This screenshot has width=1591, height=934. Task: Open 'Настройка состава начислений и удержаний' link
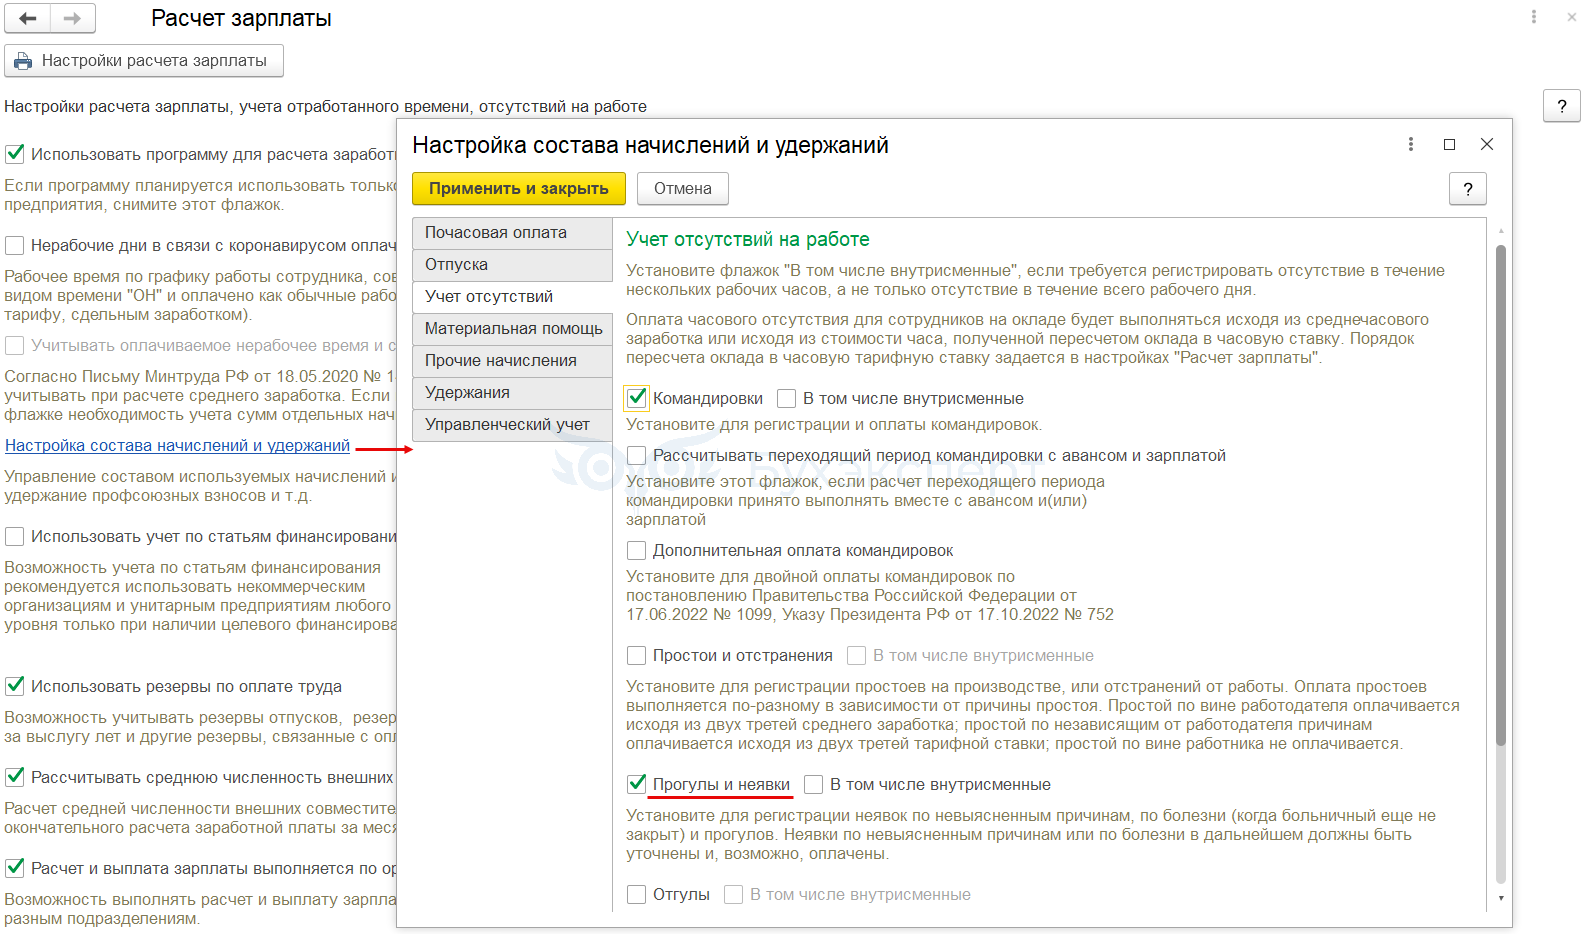point(178,446)
